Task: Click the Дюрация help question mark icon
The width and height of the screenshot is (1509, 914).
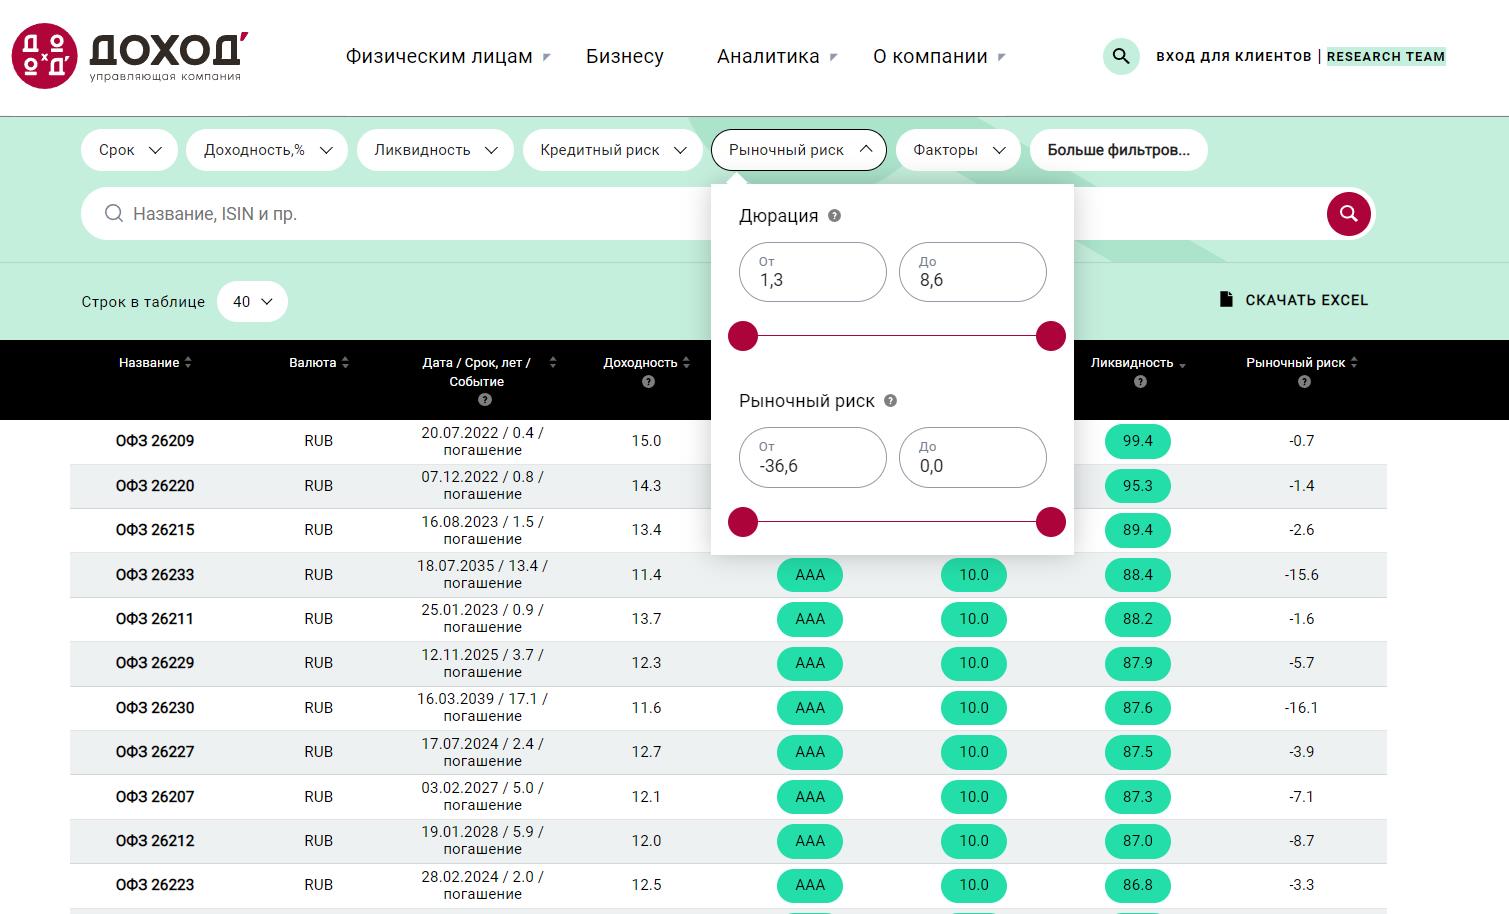Action: click(835, 216)
